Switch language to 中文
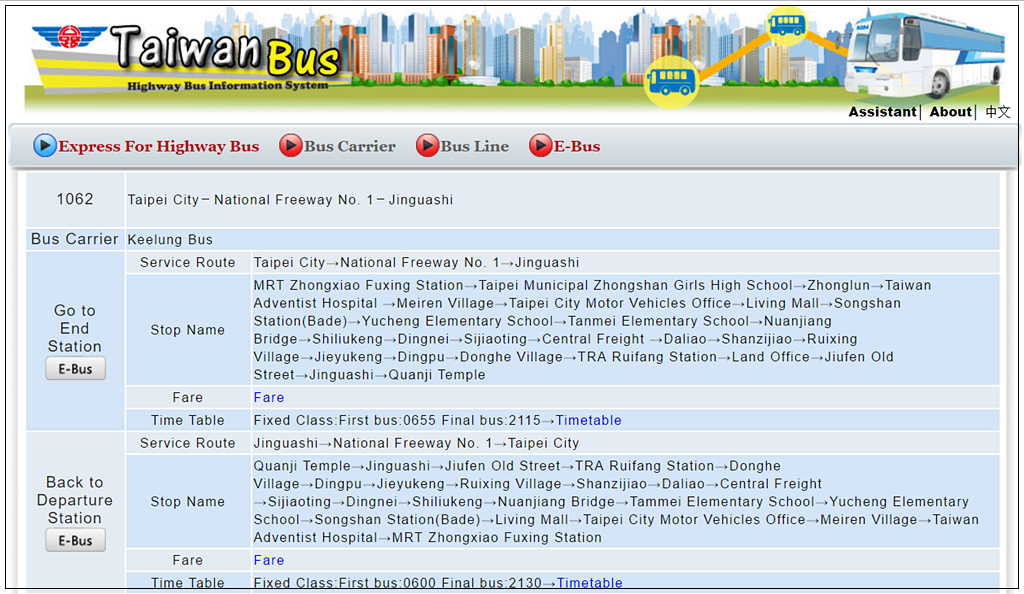The image size is (1024, 594). tap(998, 112)
